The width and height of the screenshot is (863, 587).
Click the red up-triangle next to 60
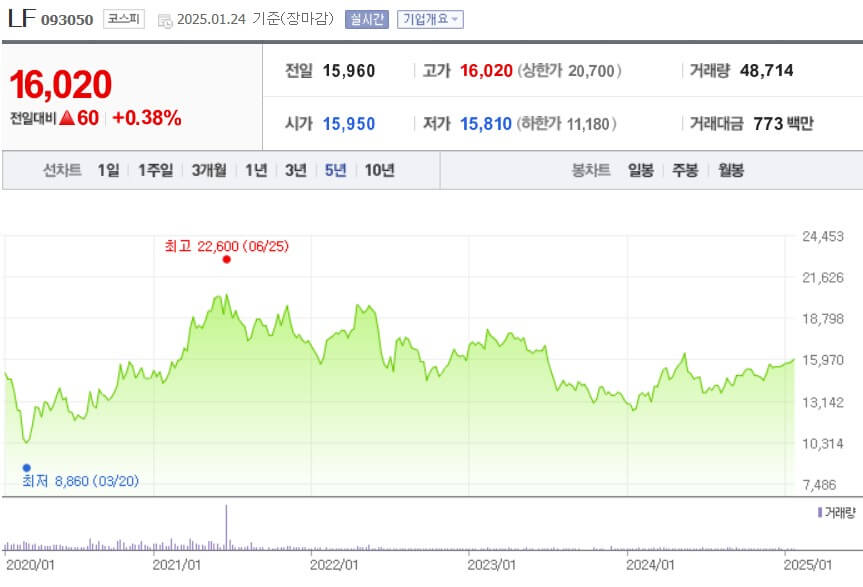click(x=67, y=118)
